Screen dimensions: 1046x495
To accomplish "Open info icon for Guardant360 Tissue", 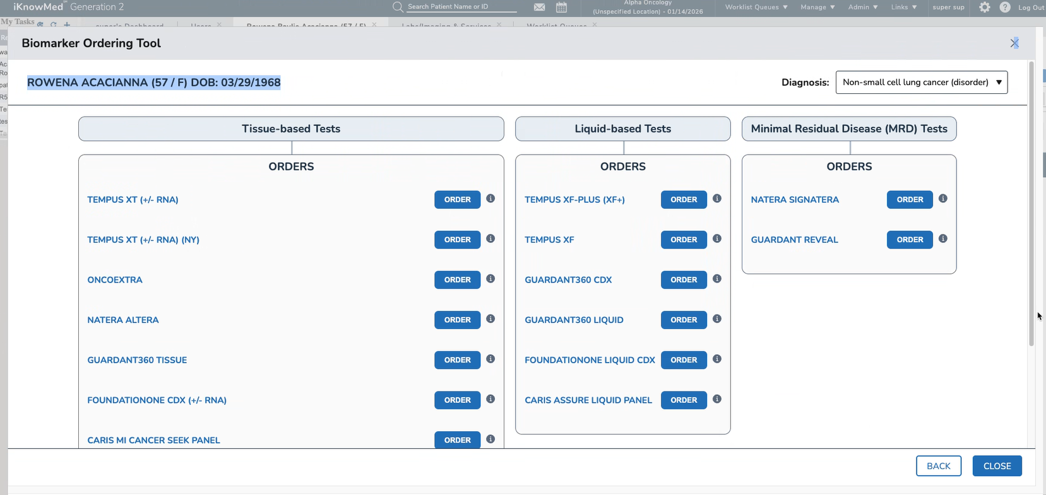I will tap(490, 359).
